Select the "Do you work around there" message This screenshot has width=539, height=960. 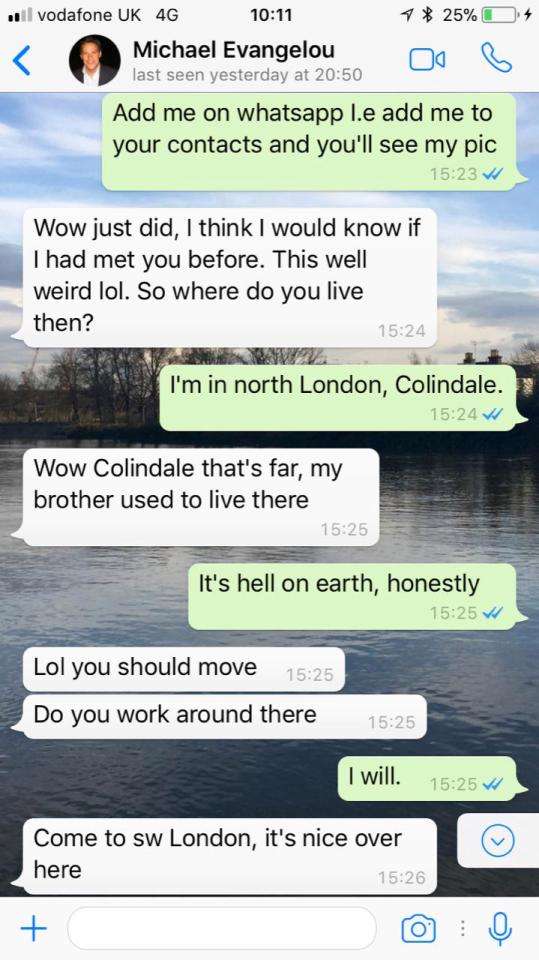(224, 716)
